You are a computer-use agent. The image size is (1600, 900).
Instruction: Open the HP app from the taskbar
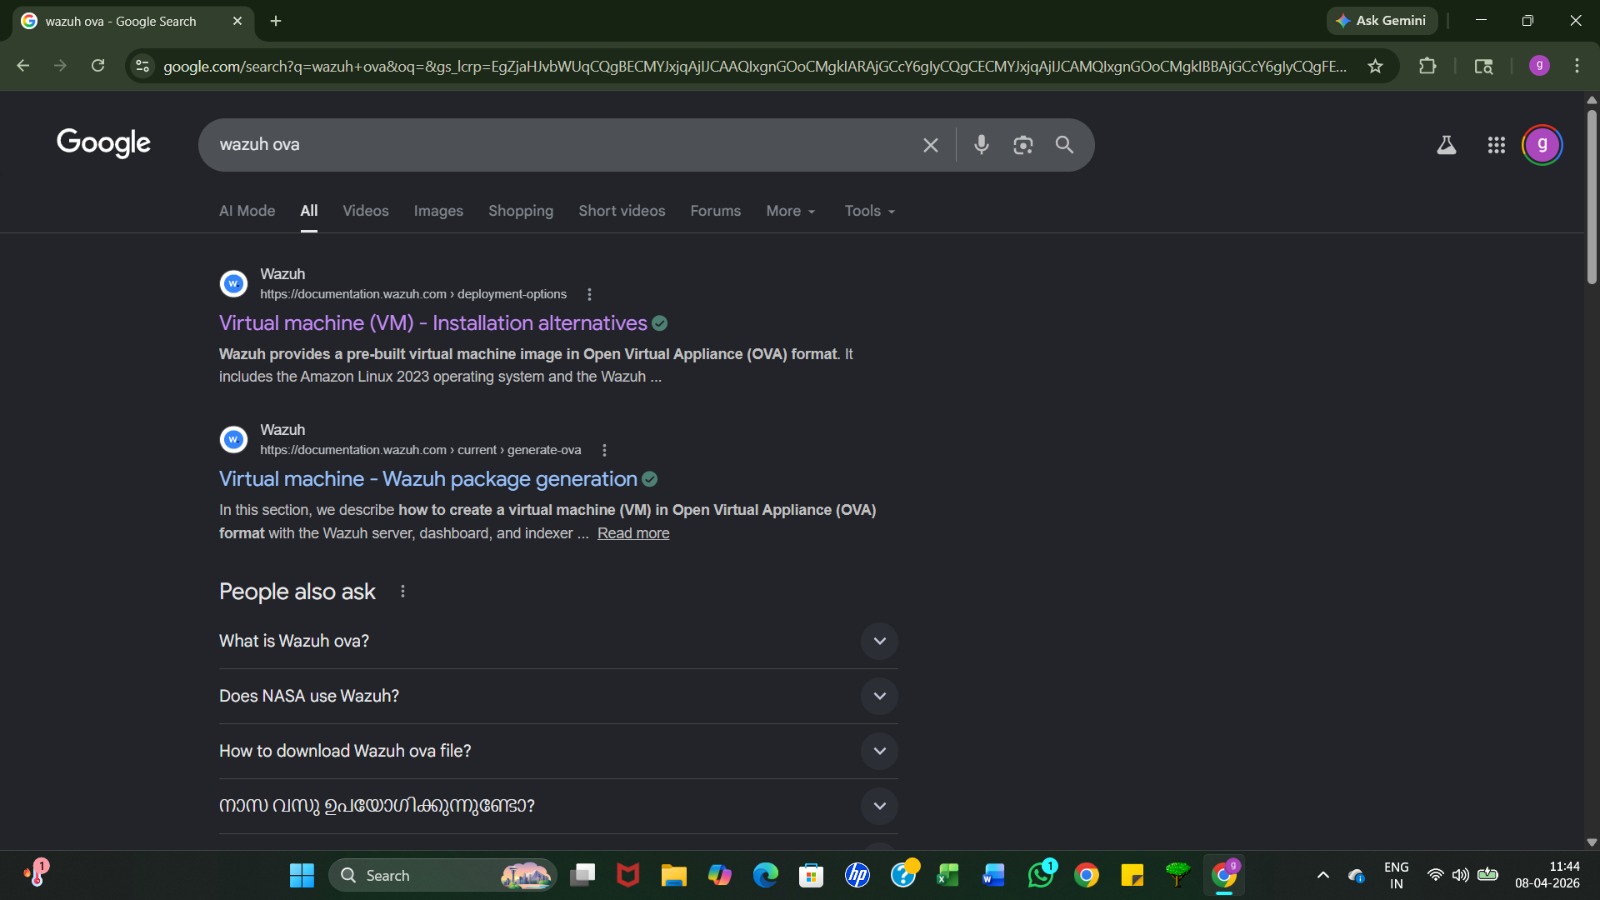pos(857,876)
